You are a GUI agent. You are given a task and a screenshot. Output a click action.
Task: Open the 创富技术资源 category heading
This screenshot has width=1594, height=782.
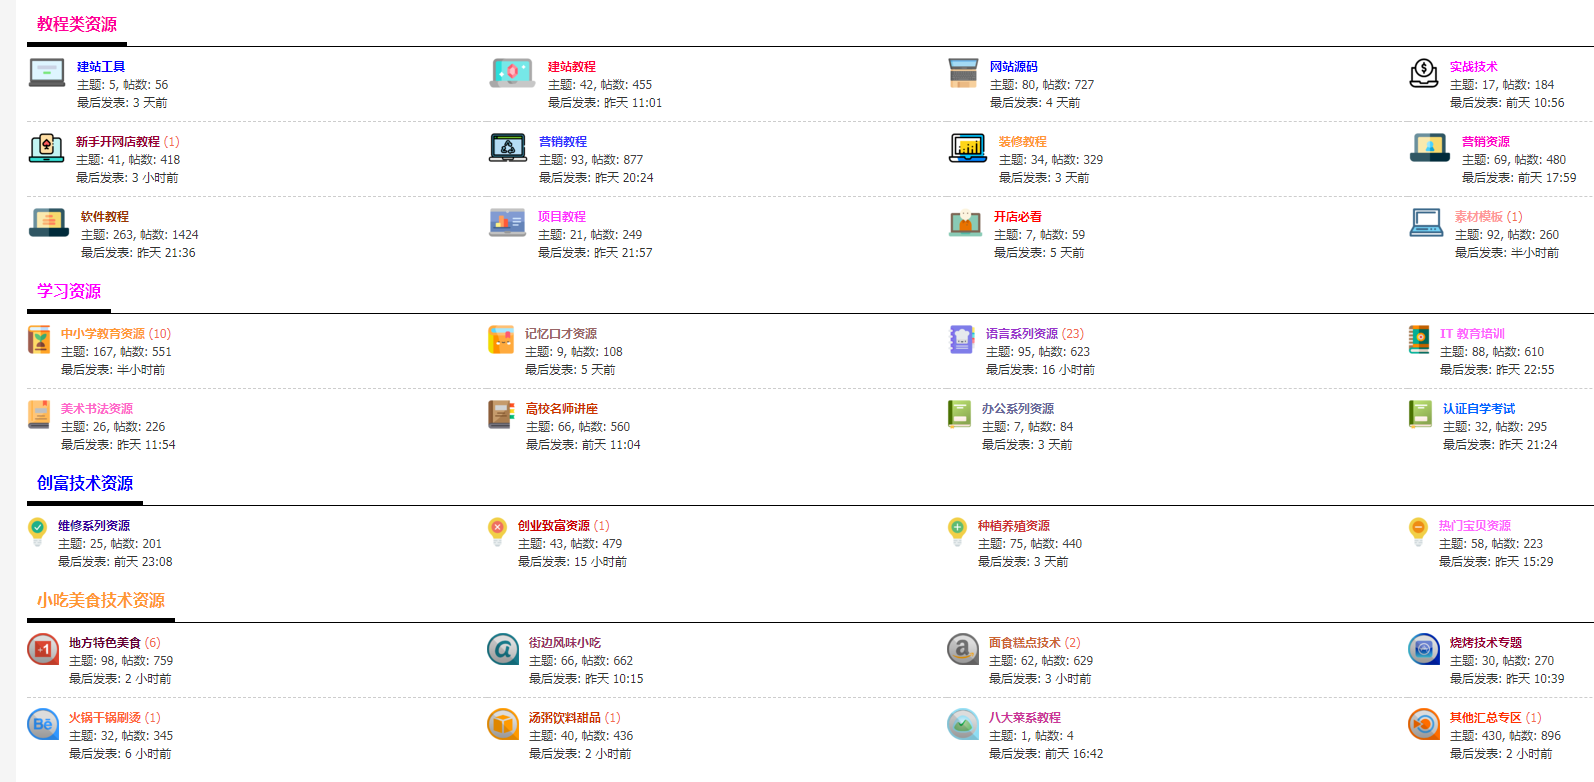point(85,483)
